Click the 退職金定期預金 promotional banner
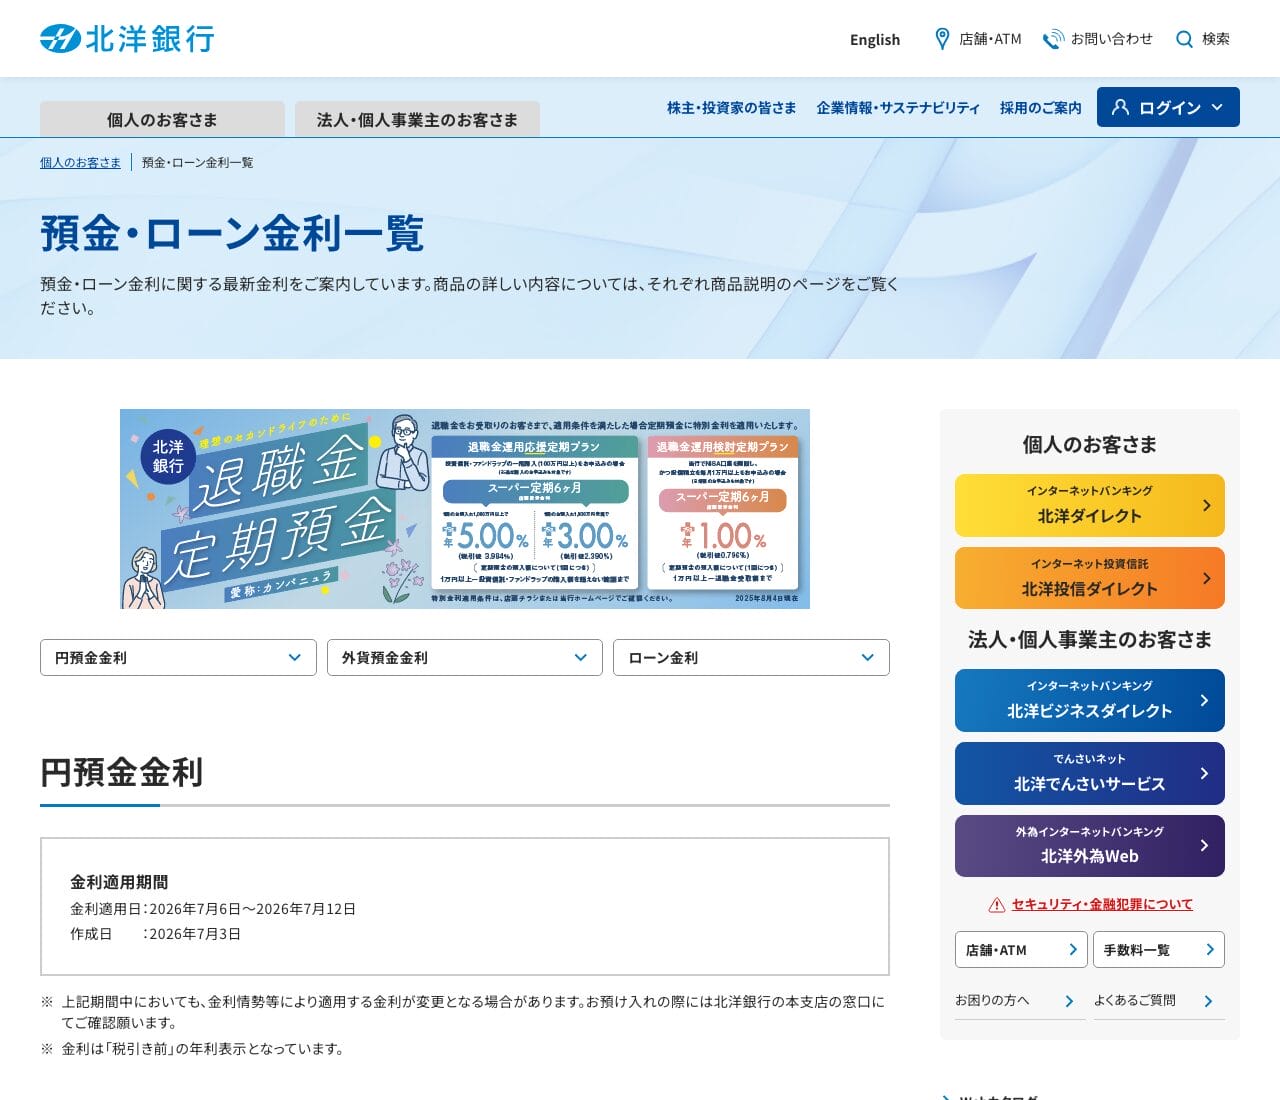 tap(465, 508)
